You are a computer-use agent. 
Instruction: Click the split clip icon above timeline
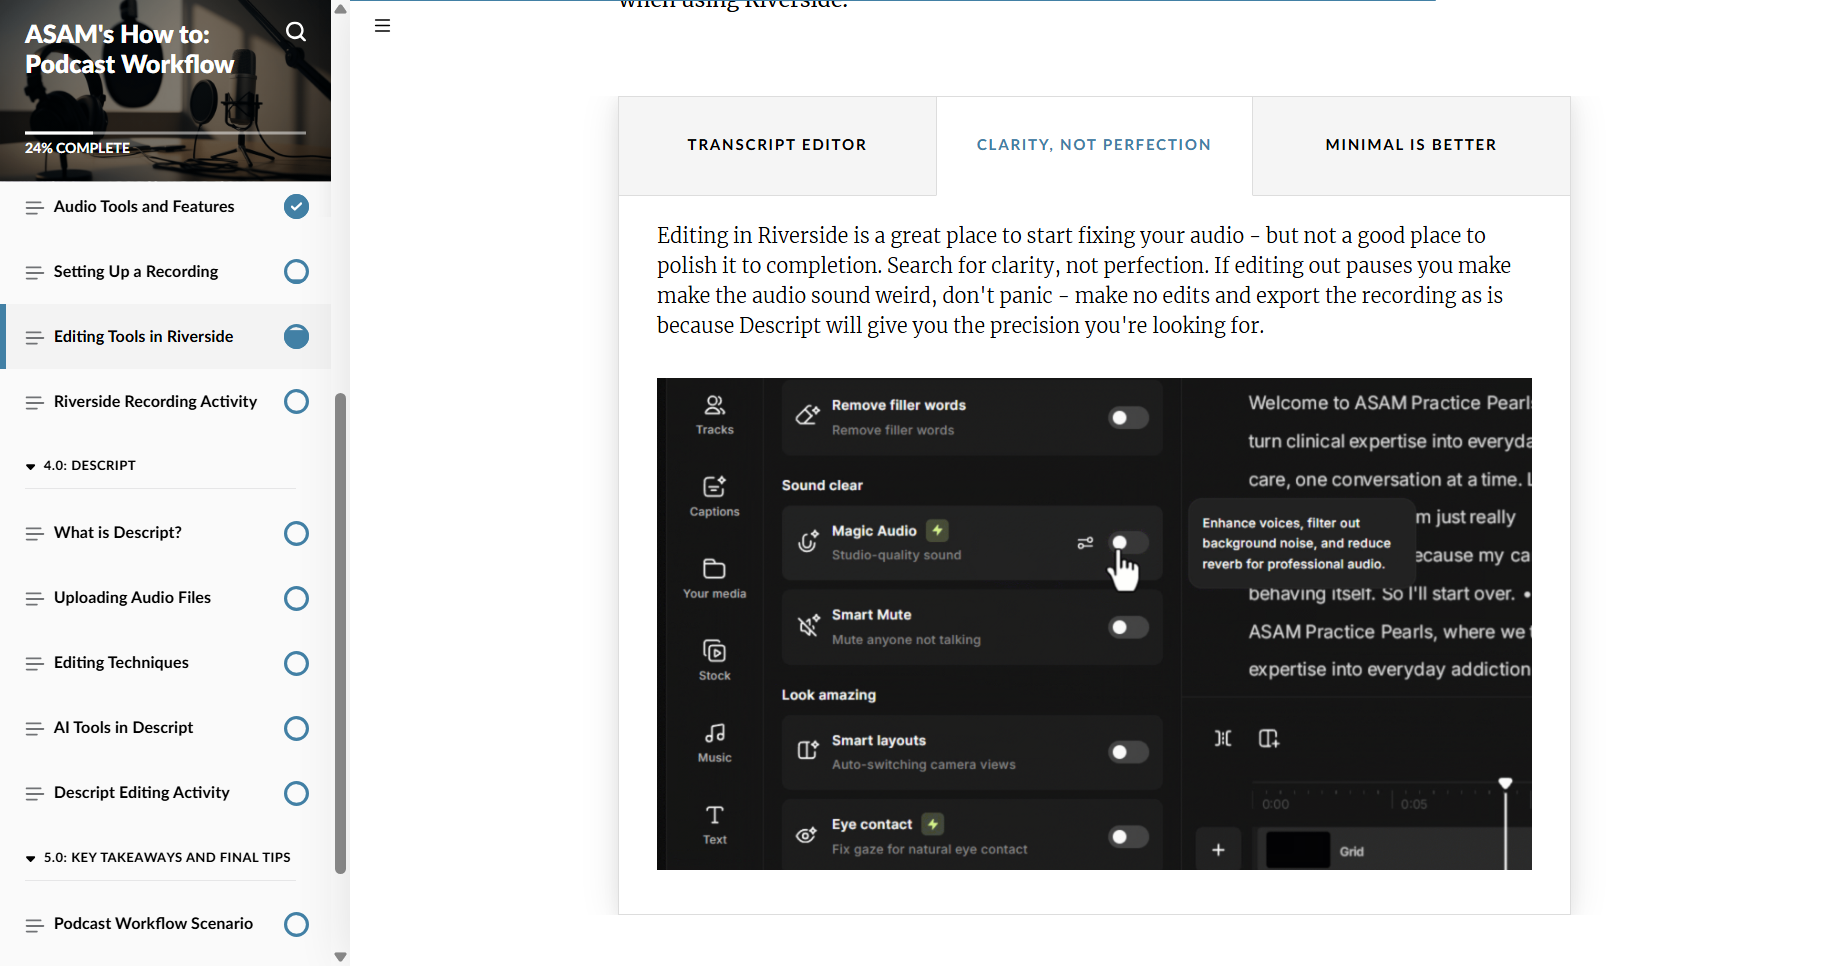1223,738
